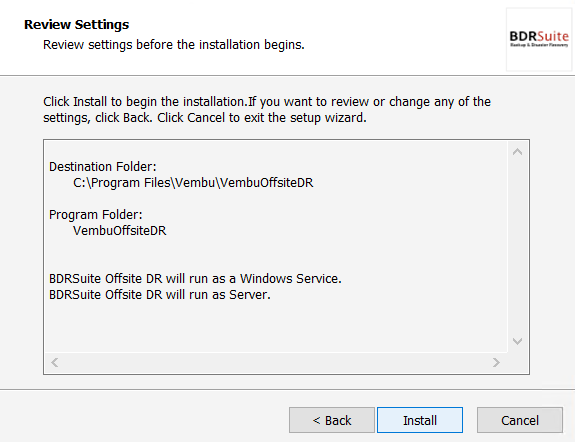
Task: Click the vertical scrollbar track of settings box
Action: coord(517,246)
